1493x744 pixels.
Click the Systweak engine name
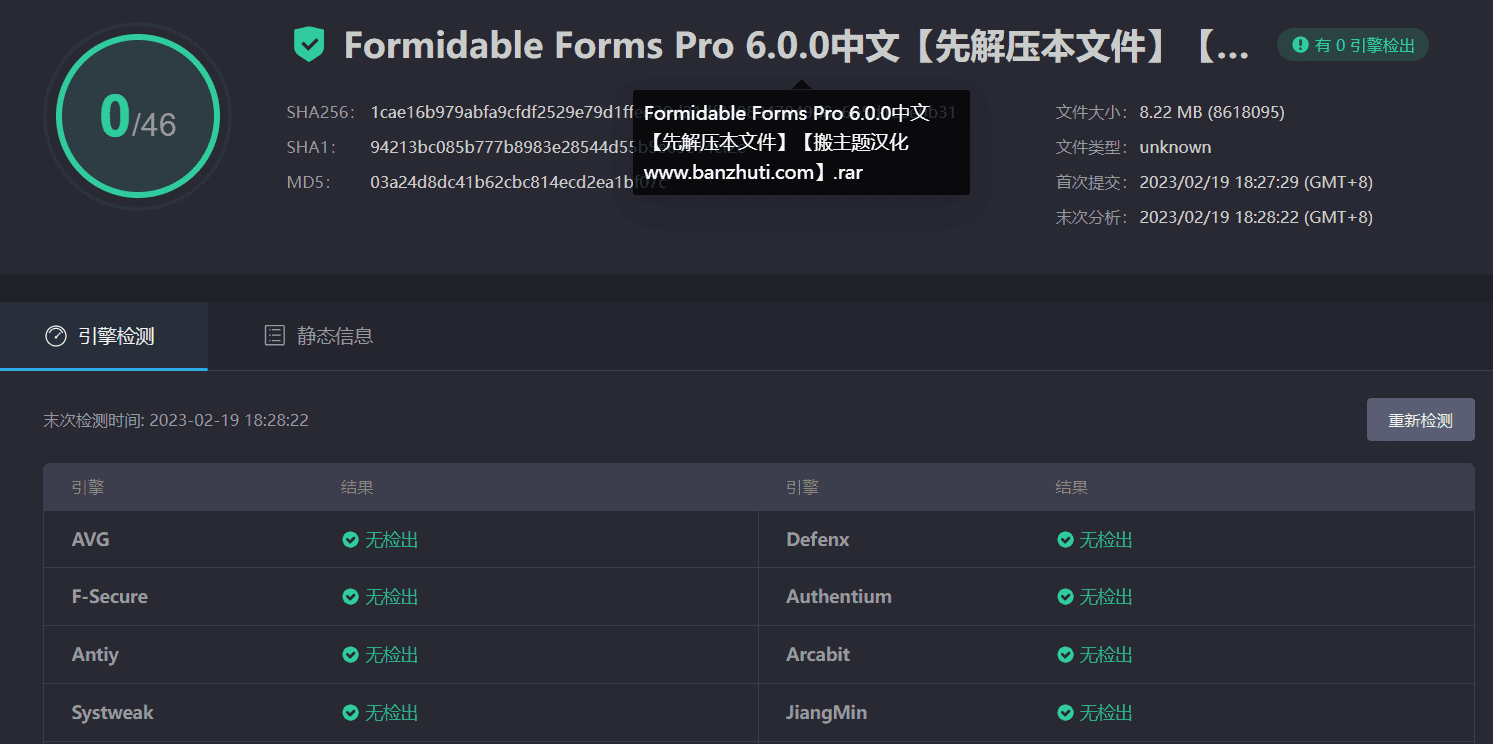click(x=113, y=713)
